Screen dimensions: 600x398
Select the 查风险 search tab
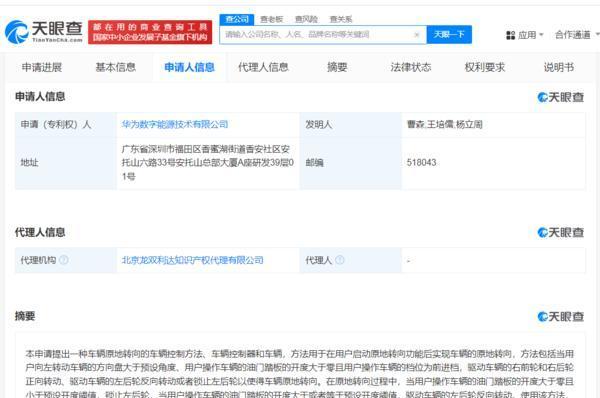(306, 19)
